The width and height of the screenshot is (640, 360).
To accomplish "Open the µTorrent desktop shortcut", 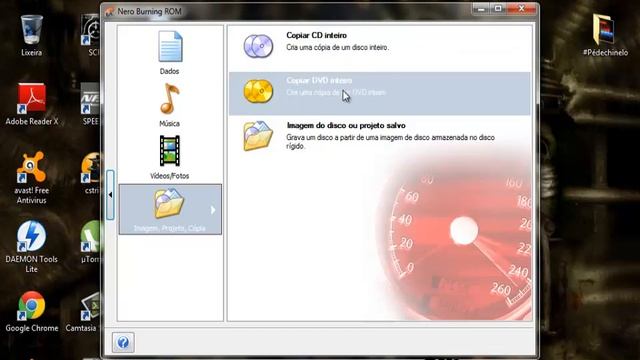I will (x=91, y=242).
